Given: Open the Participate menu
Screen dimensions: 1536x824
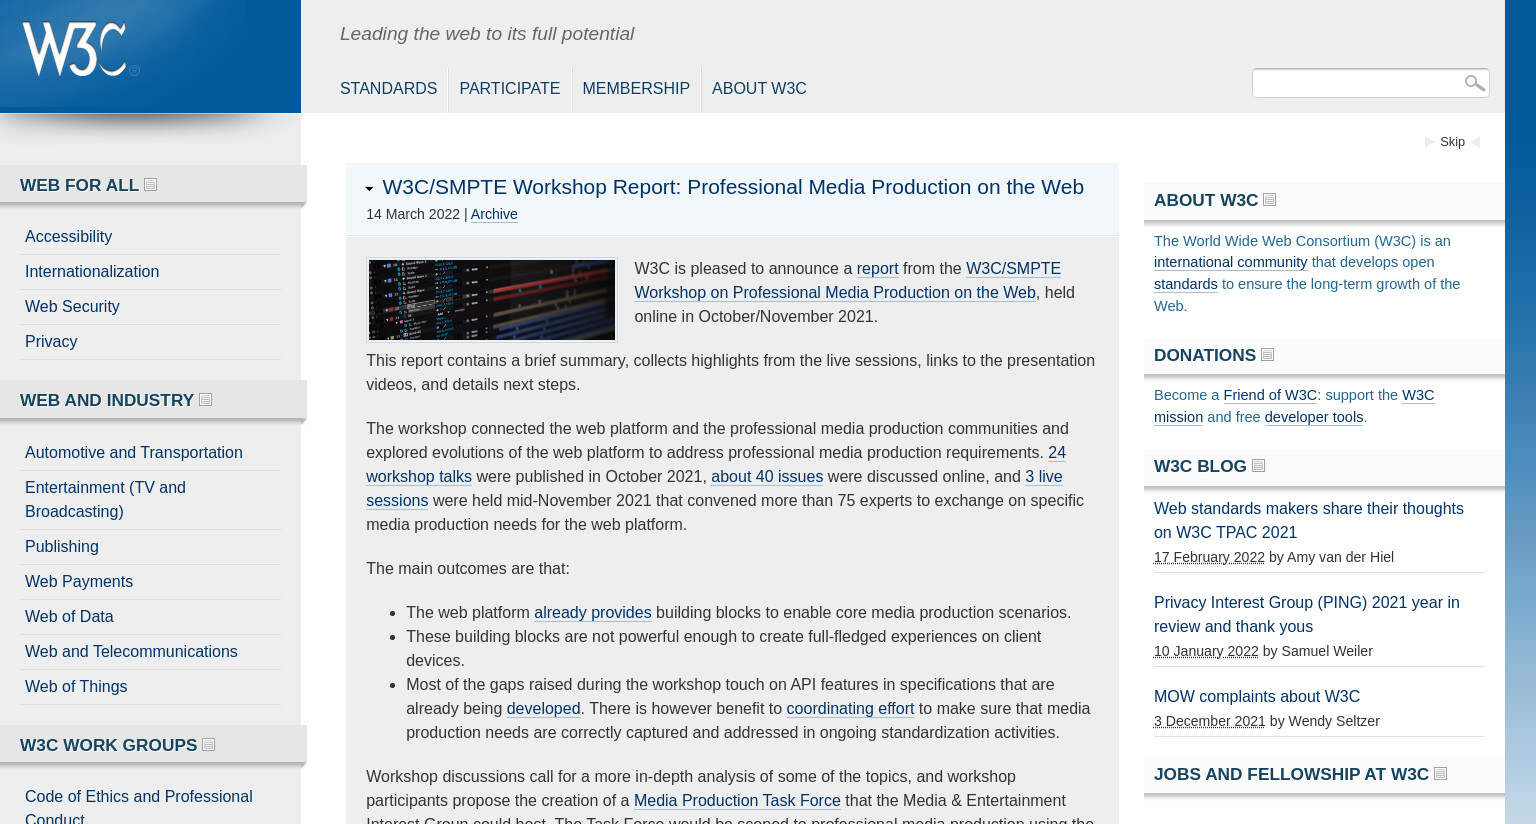Looking at the screenshot, I should click(x=509, y=88).
